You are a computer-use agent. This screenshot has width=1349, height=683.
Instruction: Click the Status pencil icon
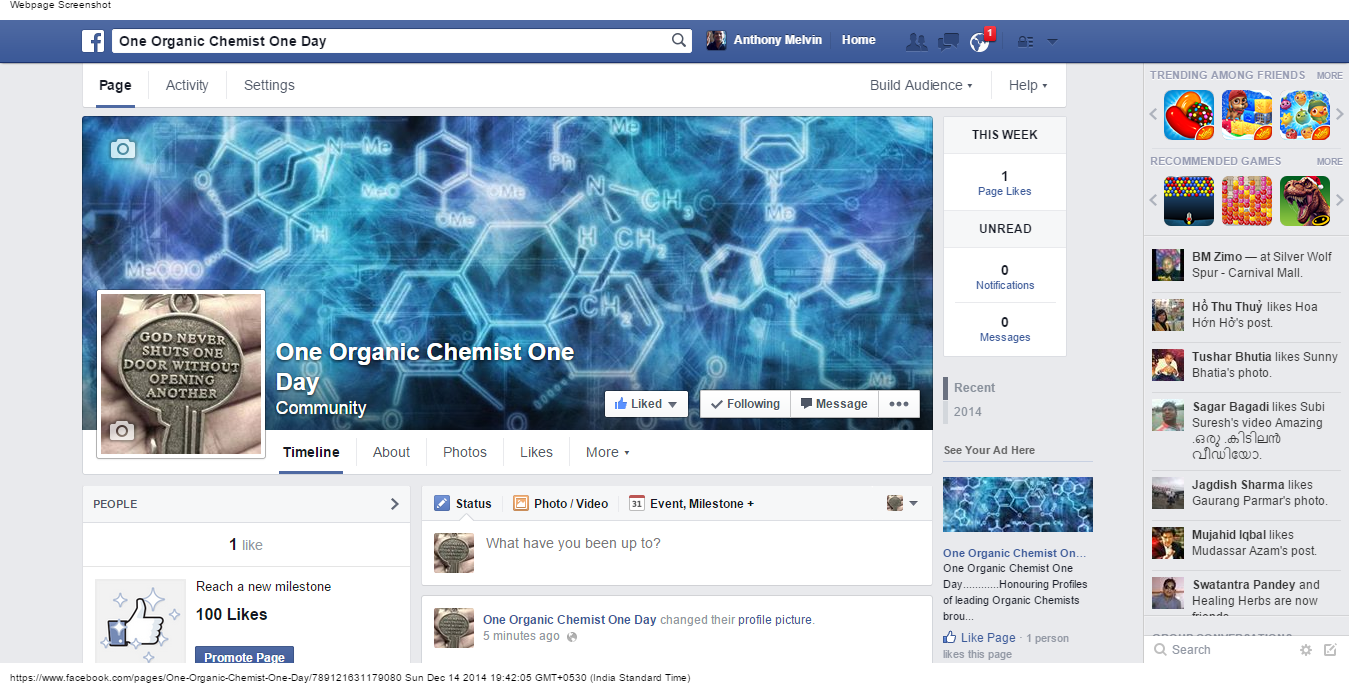(x=442, y=503)
